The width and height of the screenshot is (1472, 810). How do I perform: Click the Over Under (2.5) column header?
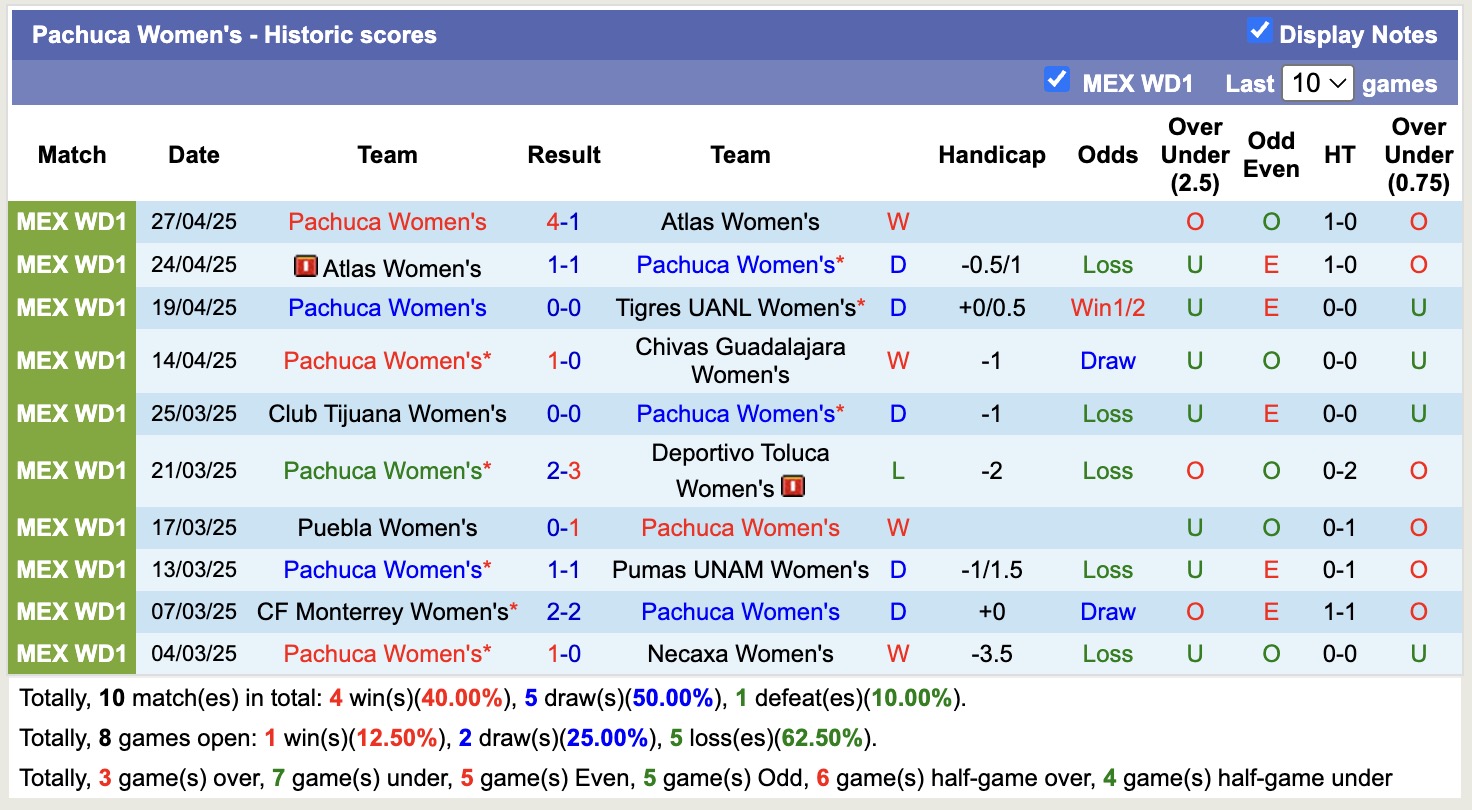click(1195, 155)
